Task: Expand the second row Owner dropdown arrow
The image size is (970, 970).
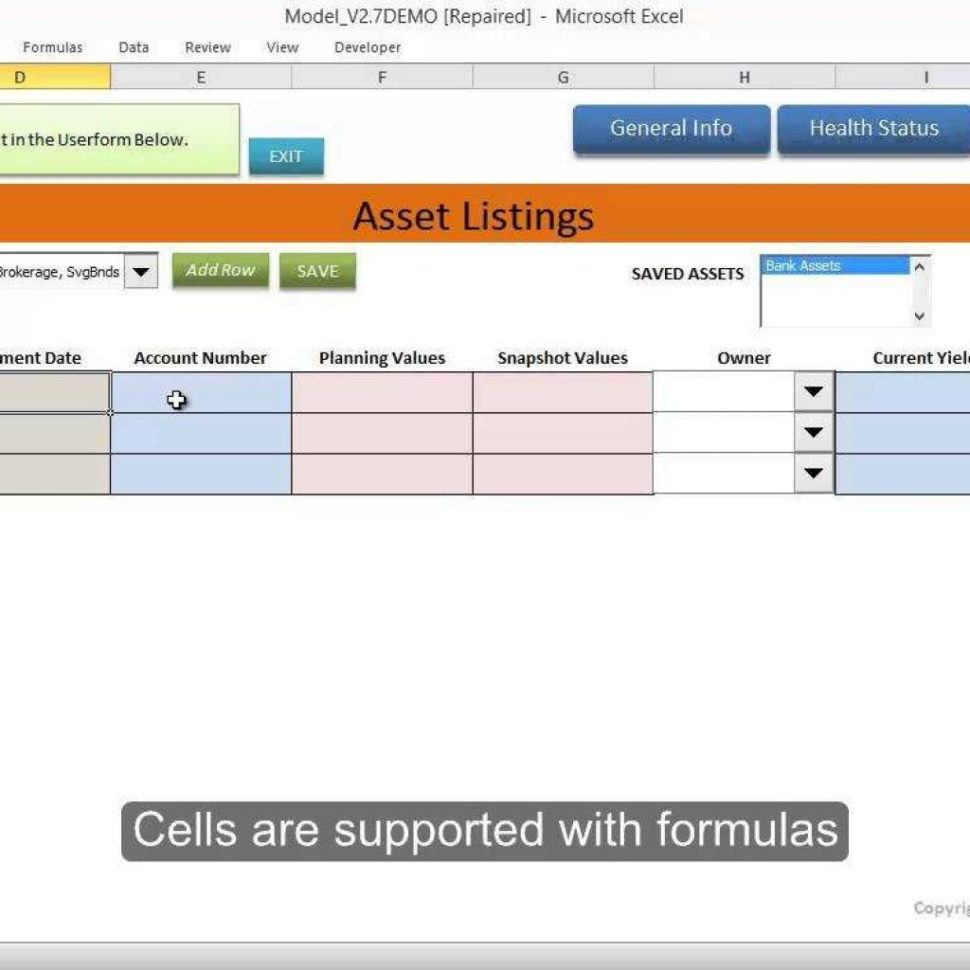Action: coord(813,432)
